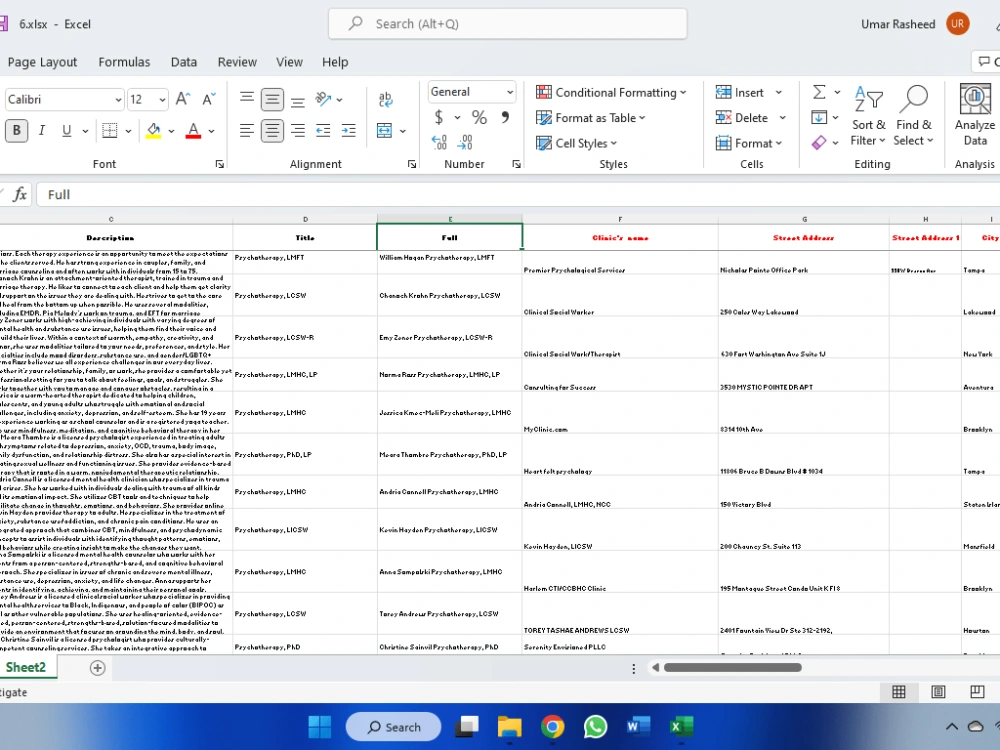Open the Page Layout tab
The width and height of the screenshot is (1000, 750).
[x=42, y=62]
